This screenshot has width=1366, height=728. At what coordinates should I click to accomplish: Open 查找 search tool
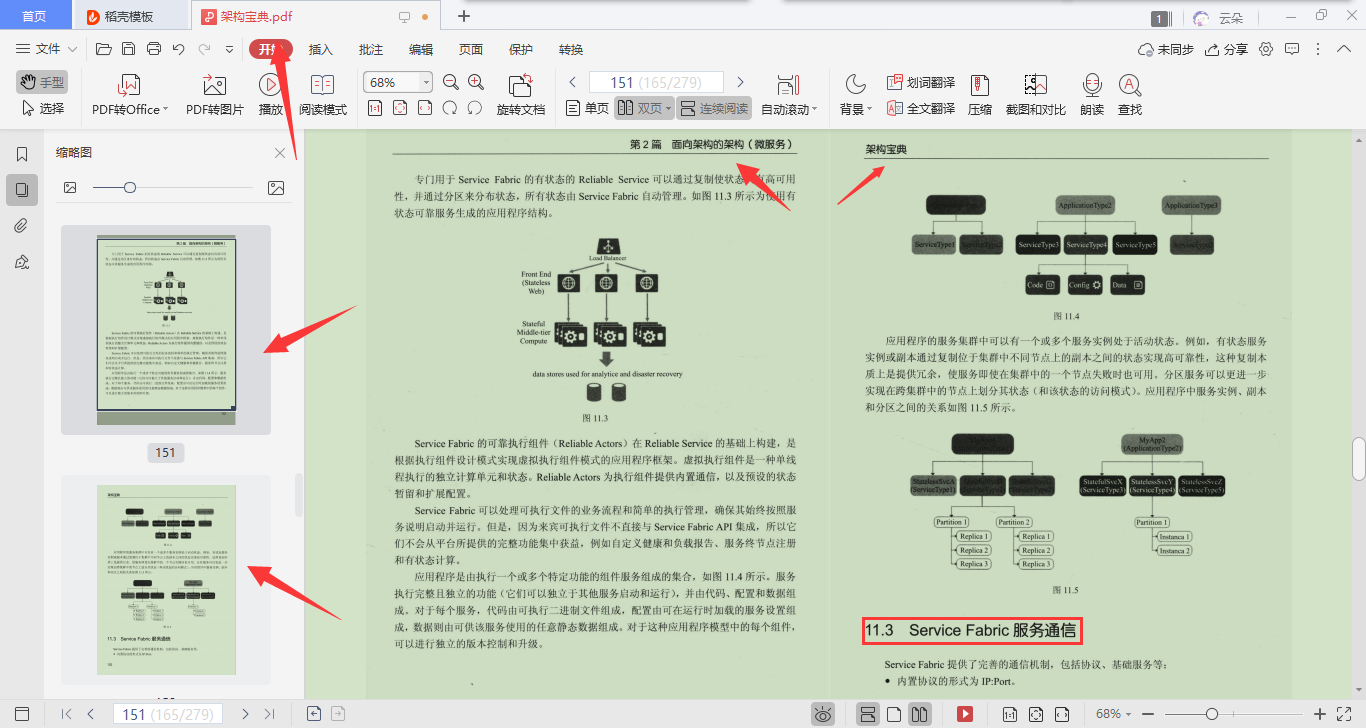[x=1130, y=95]
